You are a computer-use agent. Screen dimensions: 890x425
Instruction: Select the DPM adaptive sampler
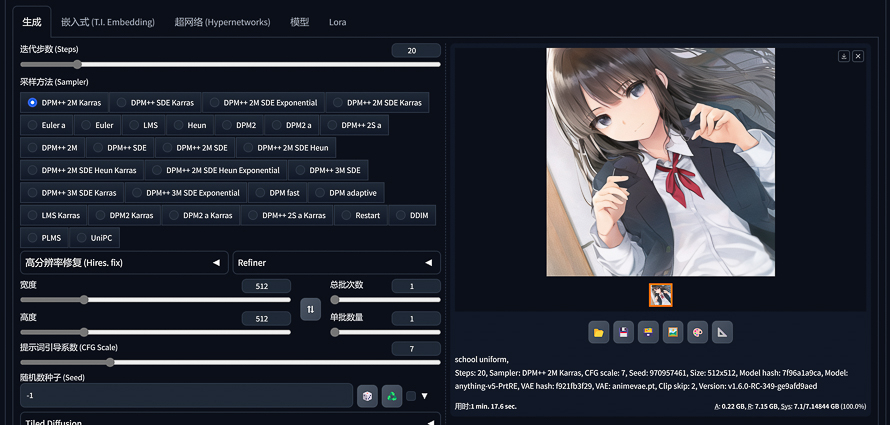(346, 193)
